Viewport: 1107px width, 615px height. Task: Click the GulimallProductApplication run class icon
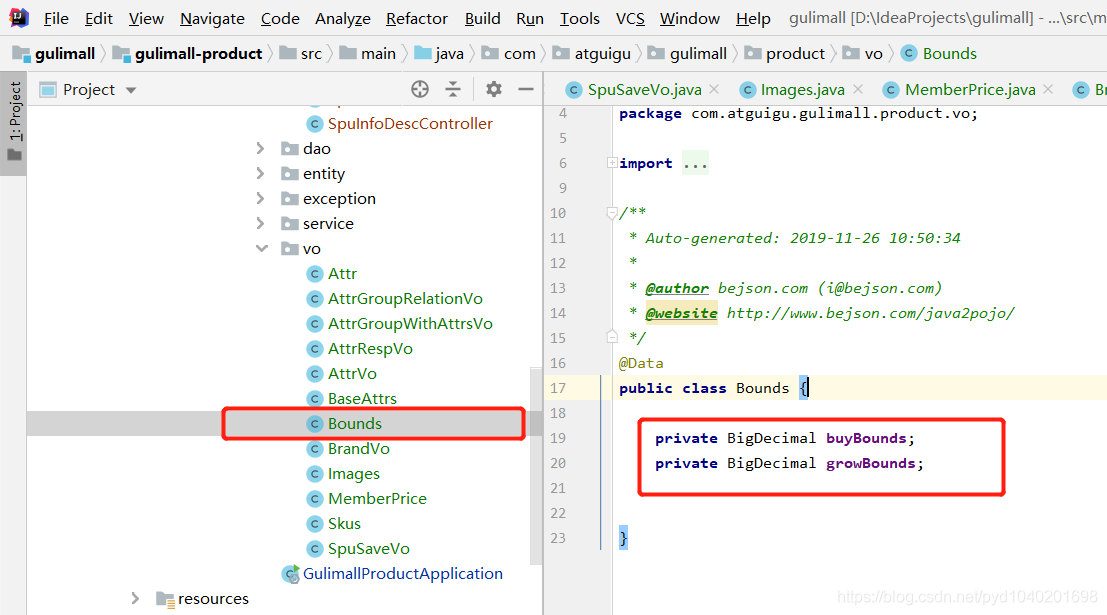[x=290, y=574]
